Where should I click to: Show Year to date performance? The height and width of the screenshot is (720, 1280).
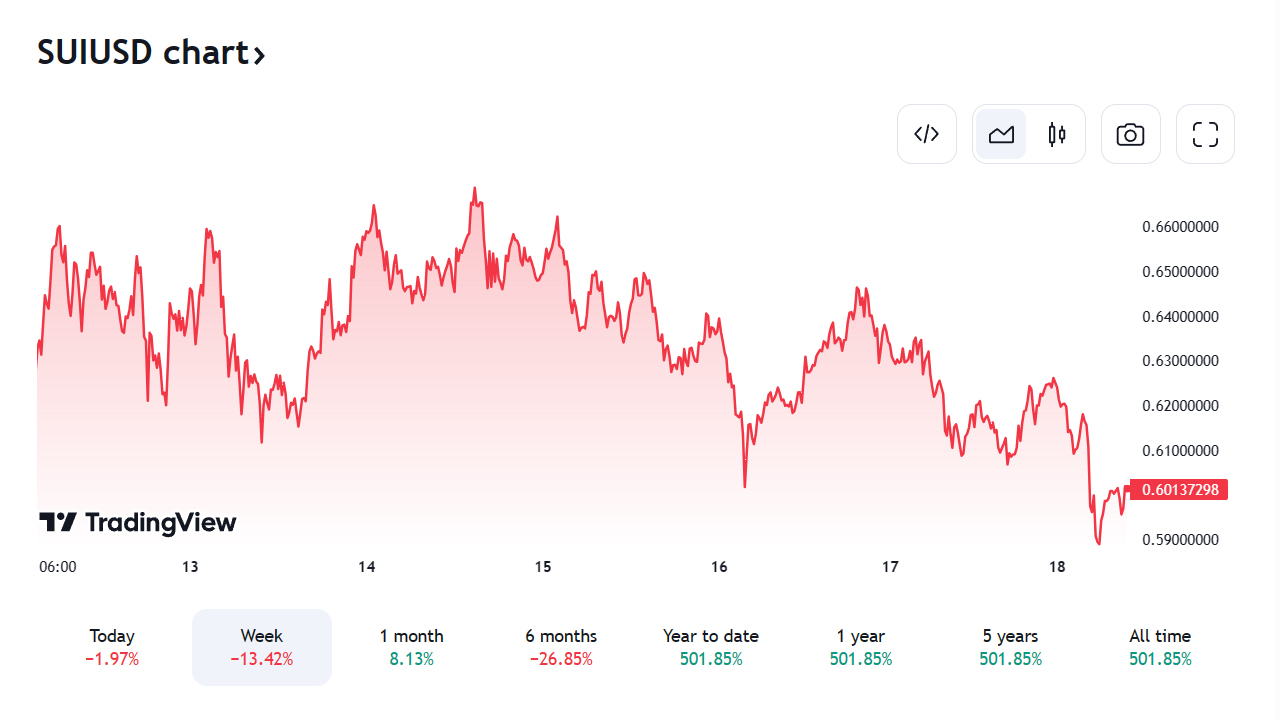(711, 647)
